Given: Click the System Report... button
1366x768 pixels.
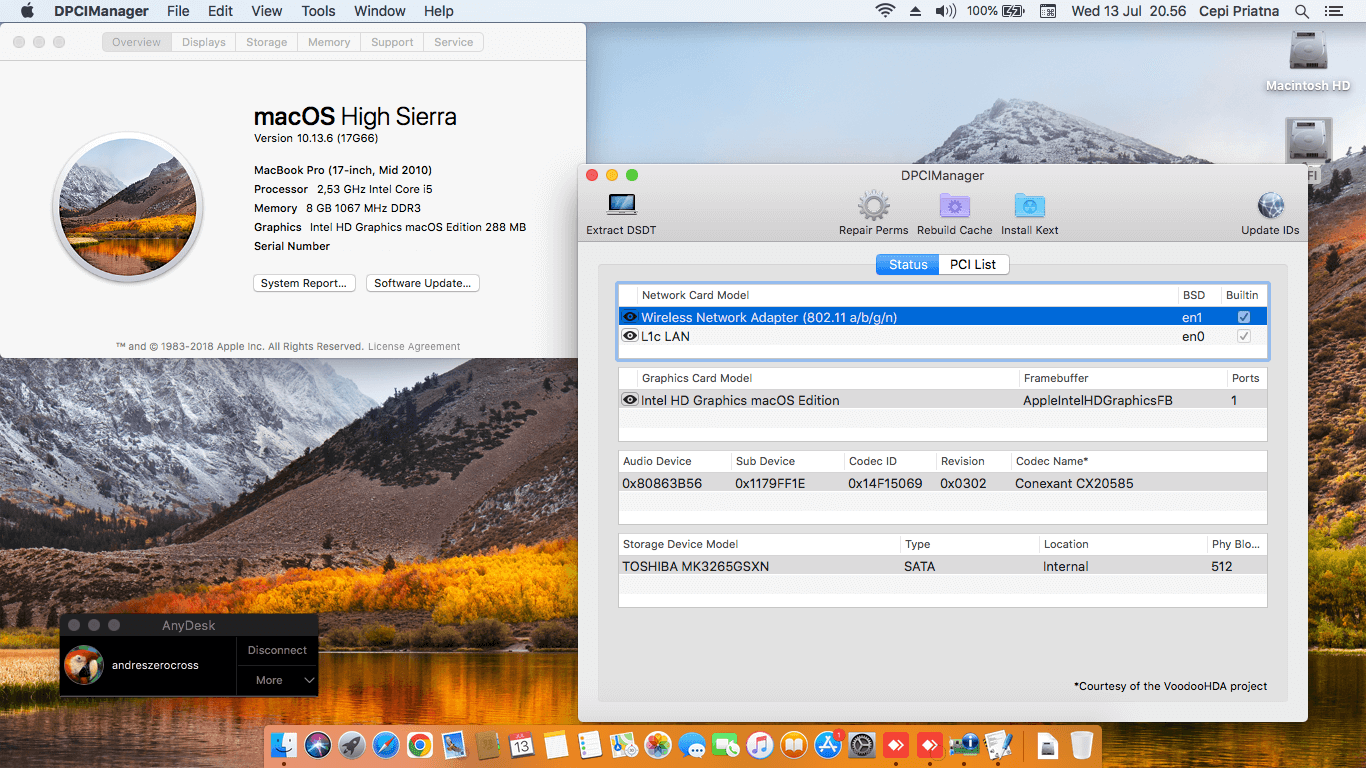Looking at the screenshot, I should pos(304,283).
